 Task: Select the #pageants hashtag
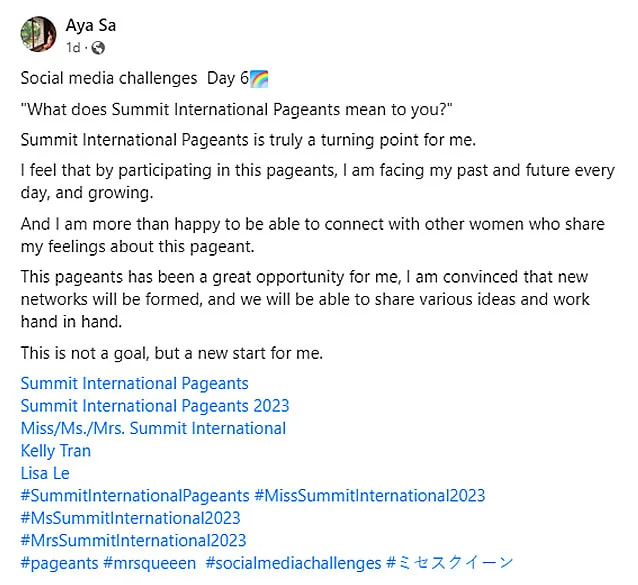point(59,563)
